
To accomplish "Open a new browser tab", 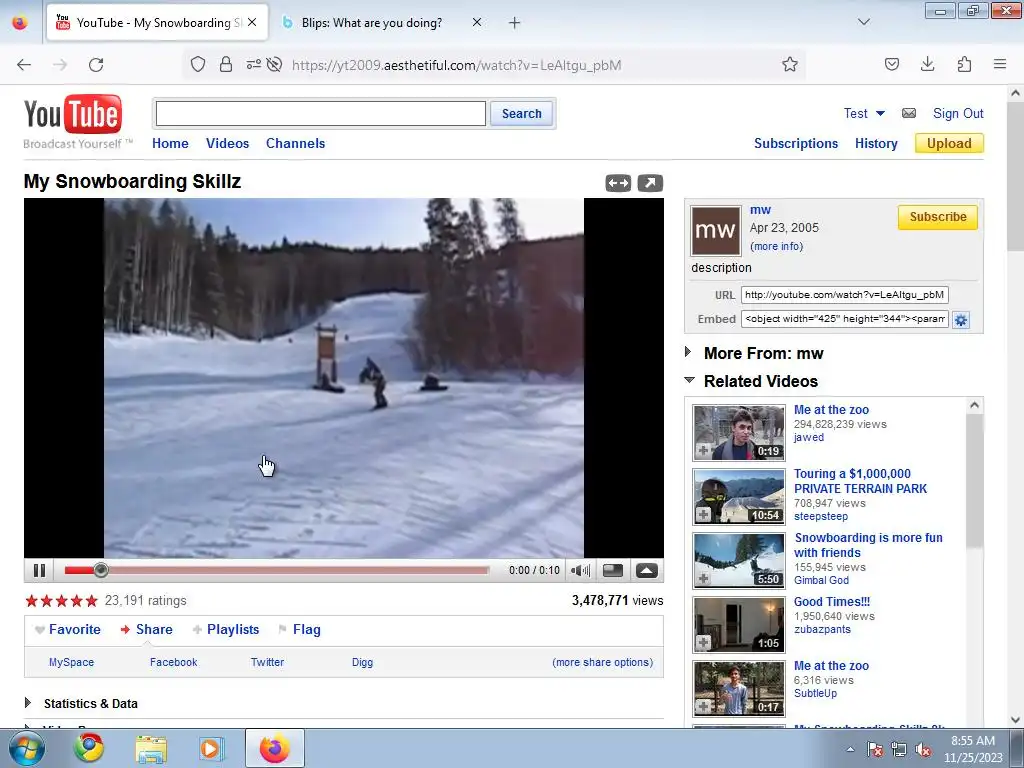I will (515, 23).
